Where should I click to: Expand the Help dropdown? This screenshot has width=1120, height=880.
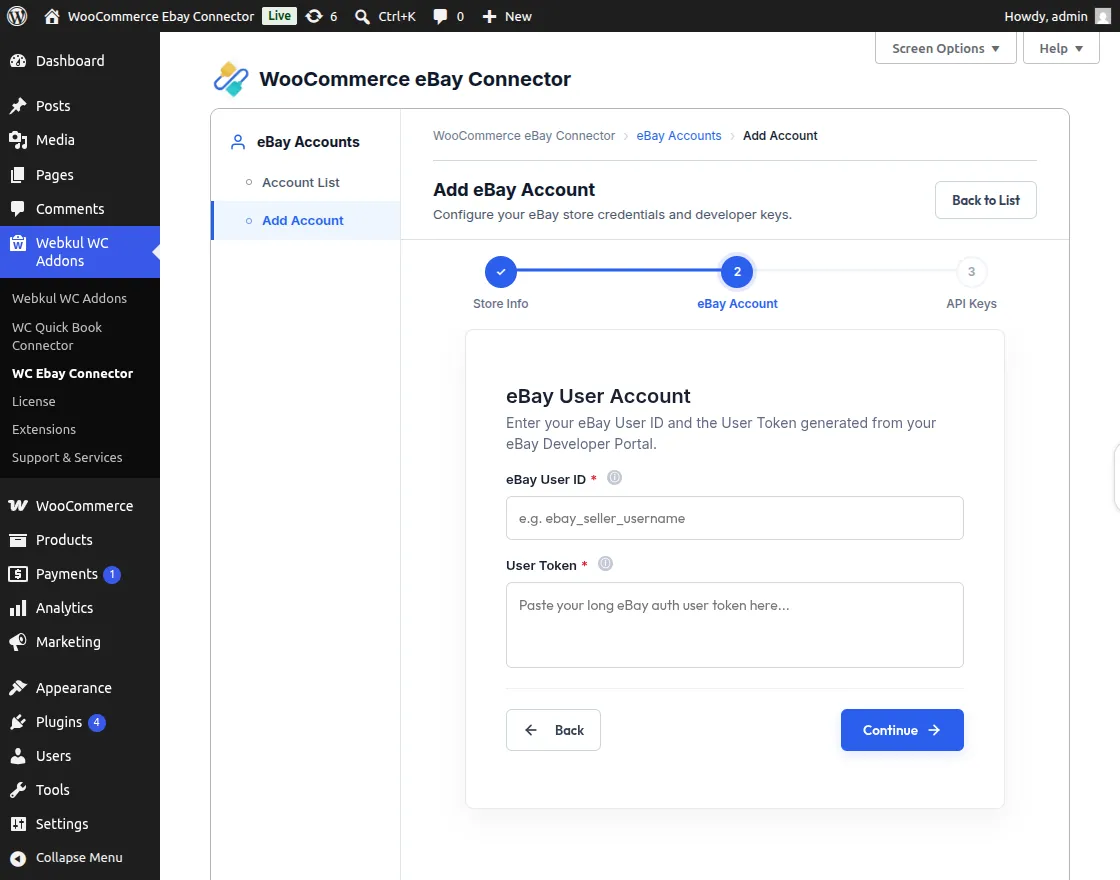click(x=1061, y=48)
